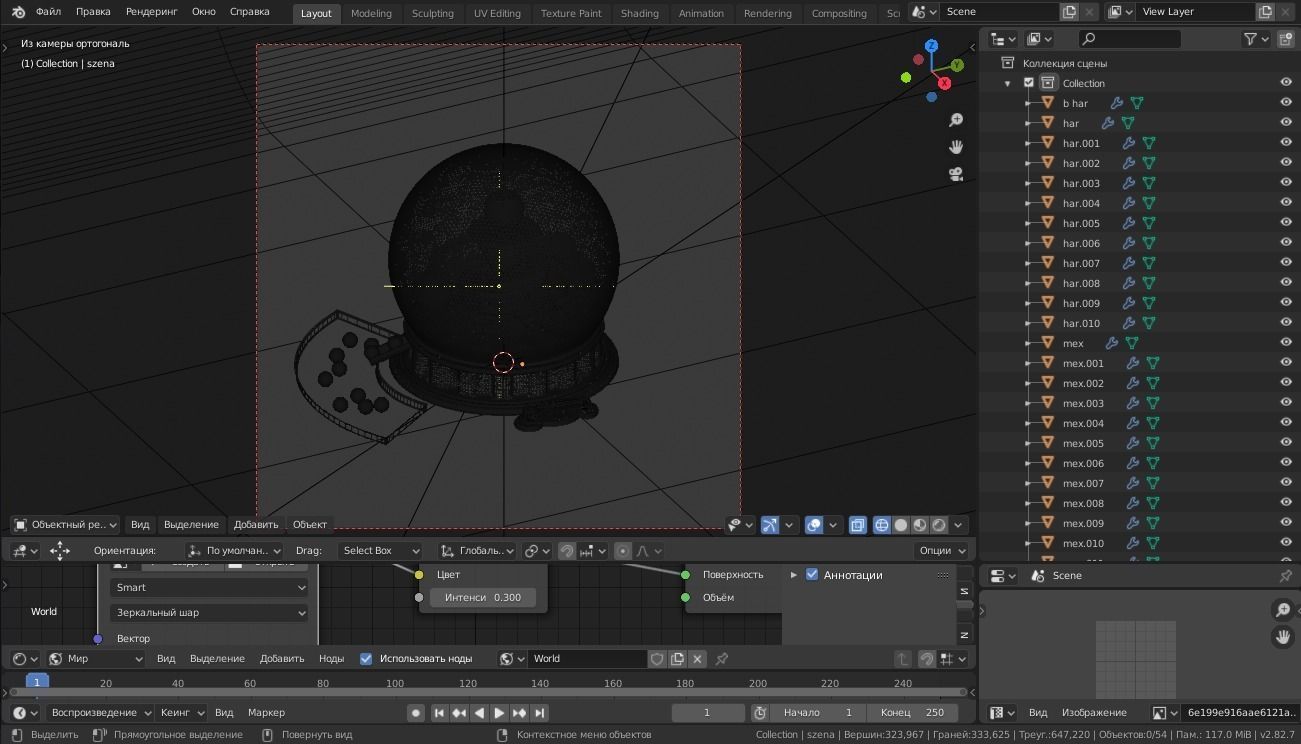This screenshot has width=1301, height=744.
Task: Switch to the Shading workspace tab
Action: pyautogui.click(x=639, y=13)
